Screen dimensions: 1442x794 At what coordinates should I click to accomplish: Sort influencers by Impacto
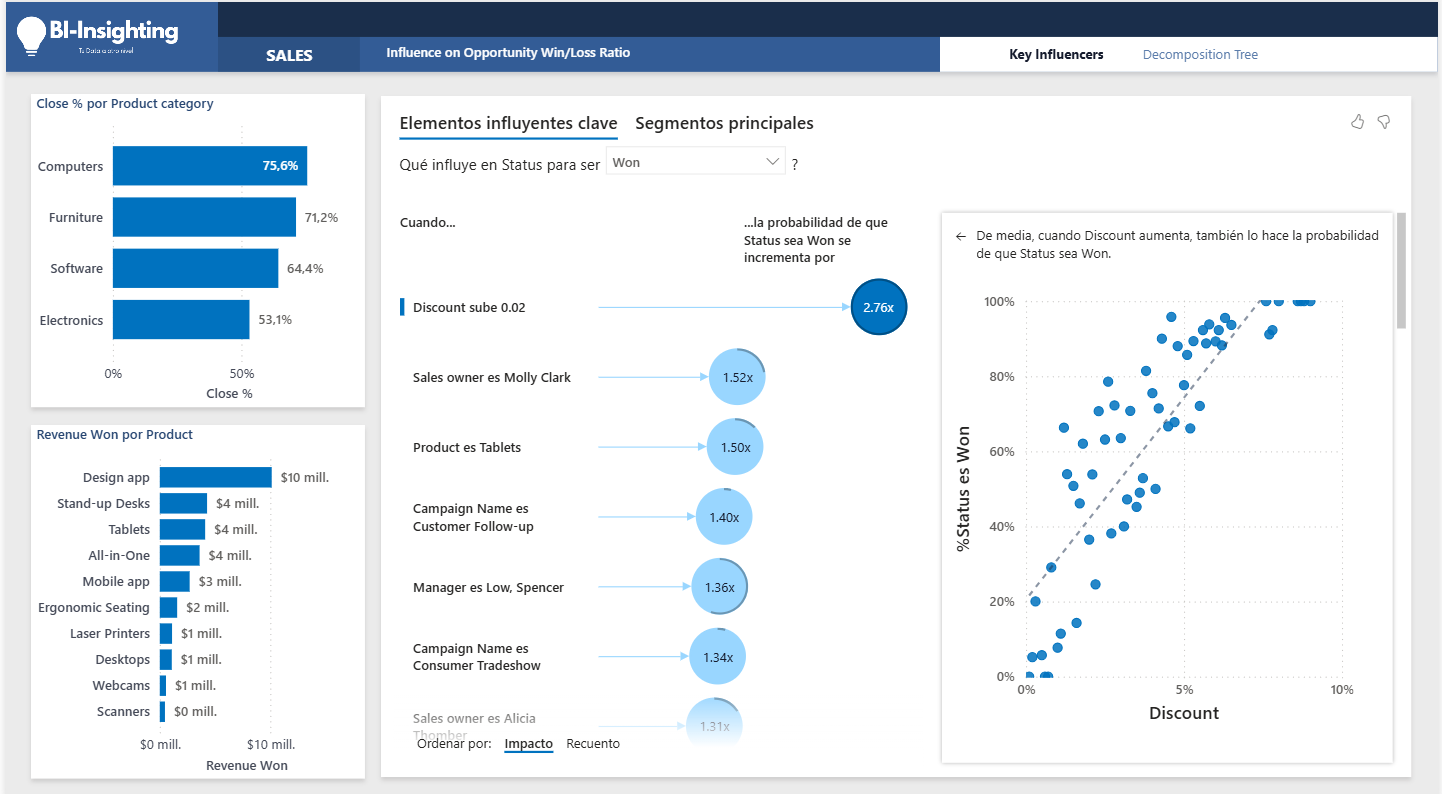pos(528,744)
